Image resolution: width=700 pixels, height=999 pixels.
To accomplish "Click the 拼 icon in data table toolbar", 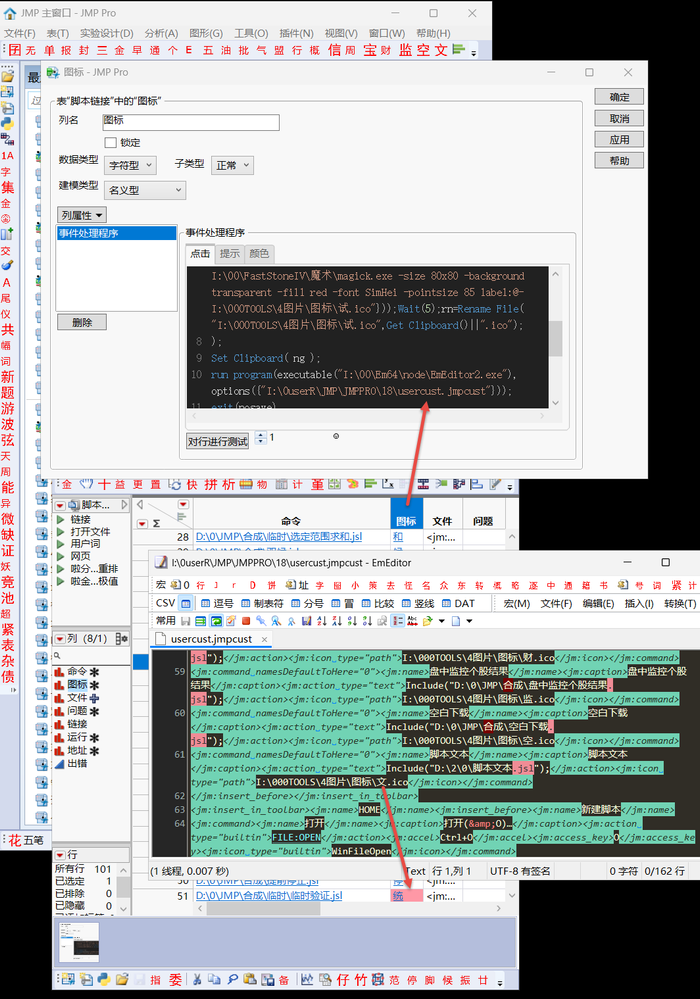I will pyautogui.click(x=211, y=485).
